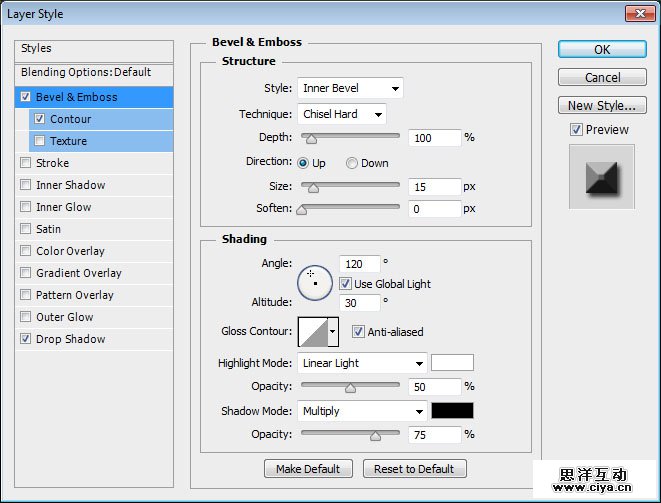This screenshot has height=503, width=661.
Task: Close the Layer Style dialog
Action: 640,13
